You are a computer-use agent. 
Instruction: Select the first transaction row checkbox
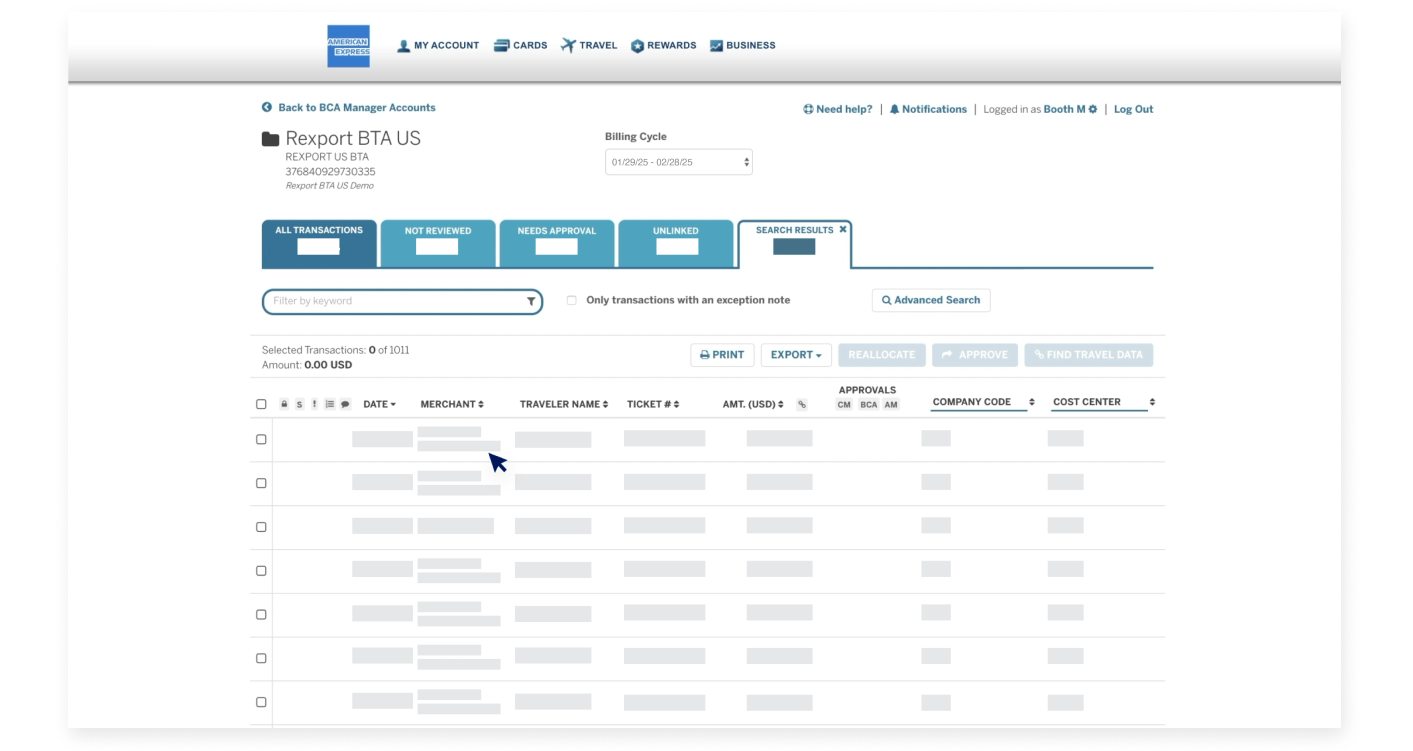click(262, 438)
